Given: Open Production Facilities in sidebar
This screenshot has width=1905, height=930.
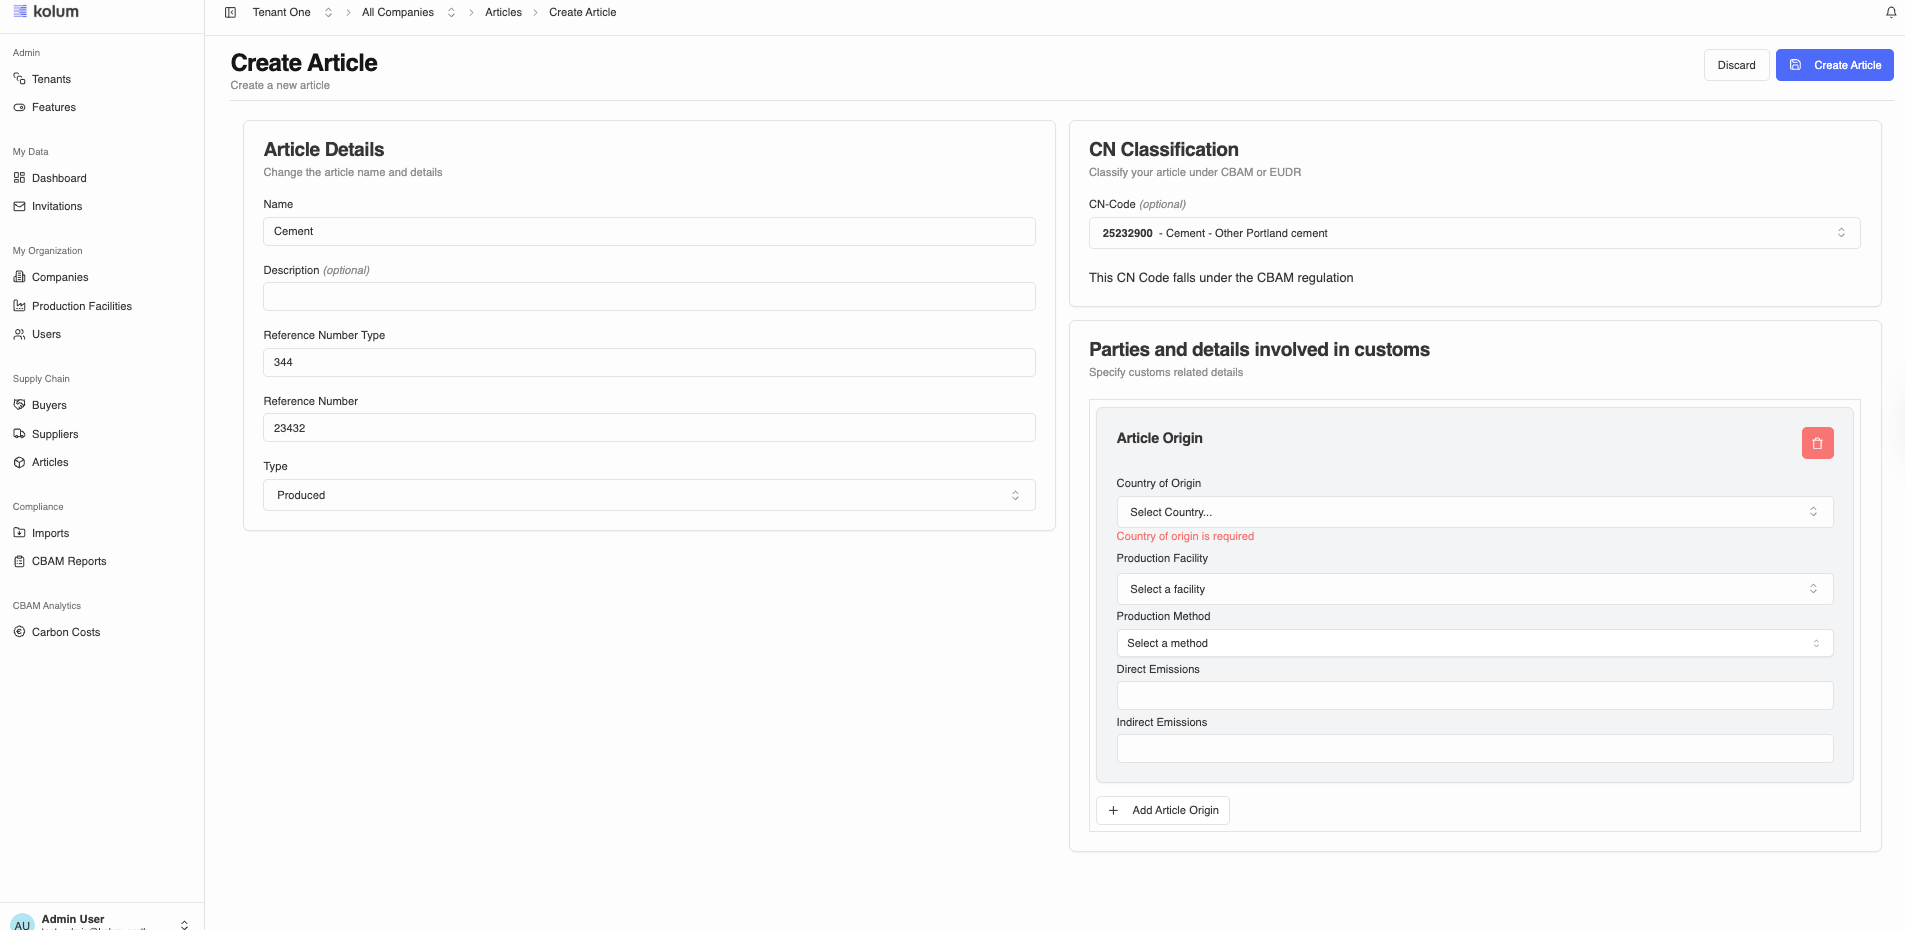Looking at the screenshot, I should tap(81, 306).
